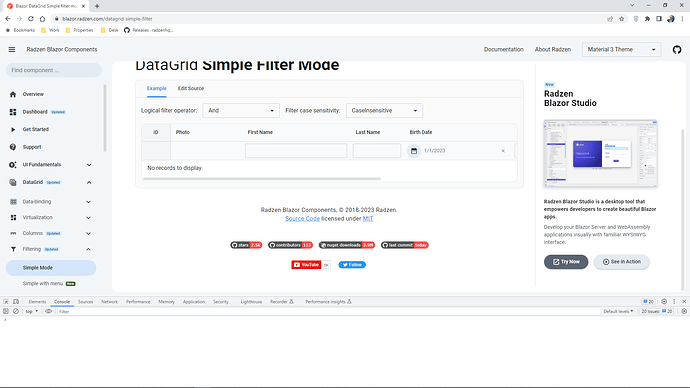Open the browser extensions puzzle icon
This screenshot has width=690, height=388.
pos(647,19)
